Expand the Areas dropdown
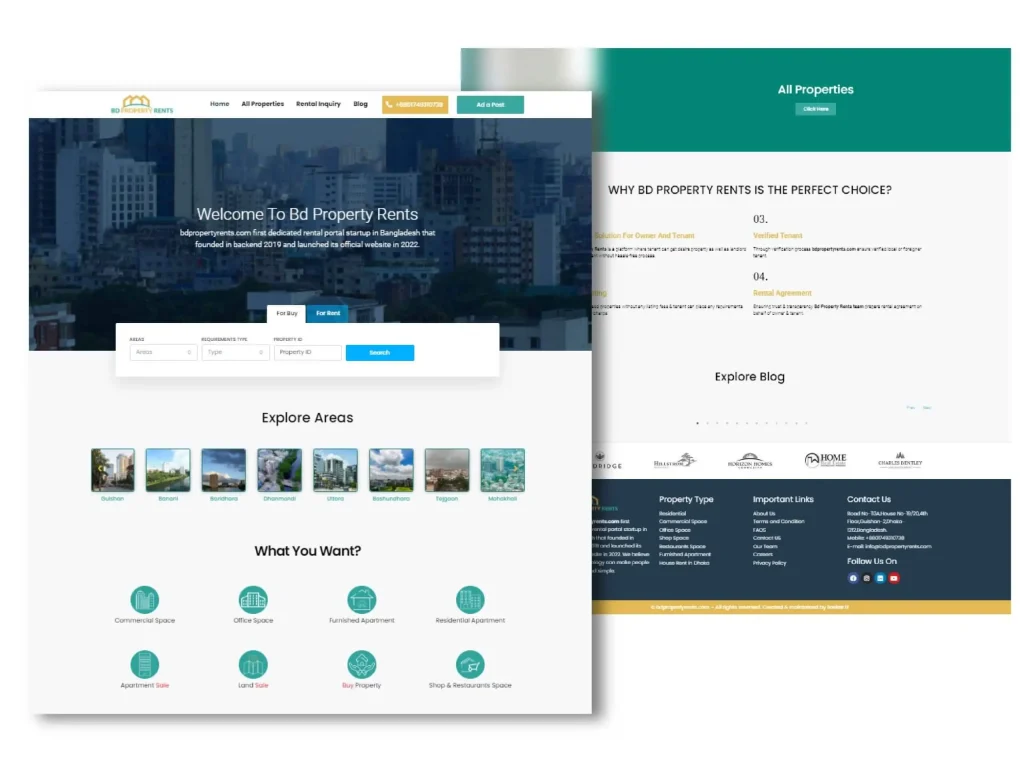This screenshot has height=768, width=1024. (x=163, y=352)
